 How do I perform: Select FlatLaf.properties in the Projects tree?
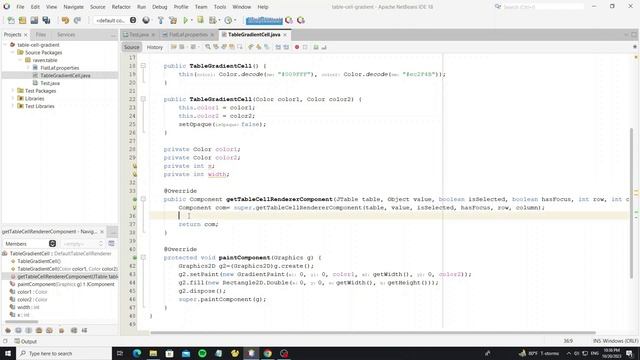coord(60,68)
